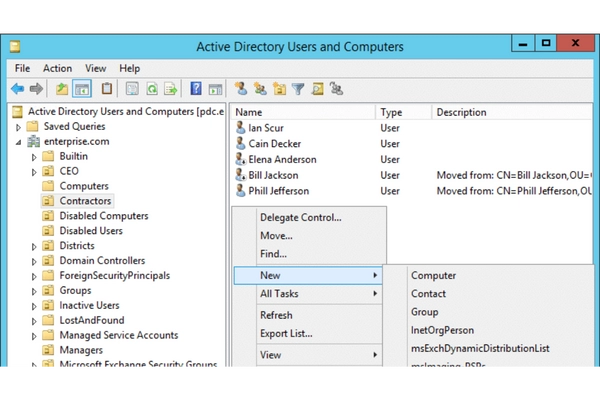Click the green Refresh toolbar icon

pyautogui.click(x=152, y=89)
